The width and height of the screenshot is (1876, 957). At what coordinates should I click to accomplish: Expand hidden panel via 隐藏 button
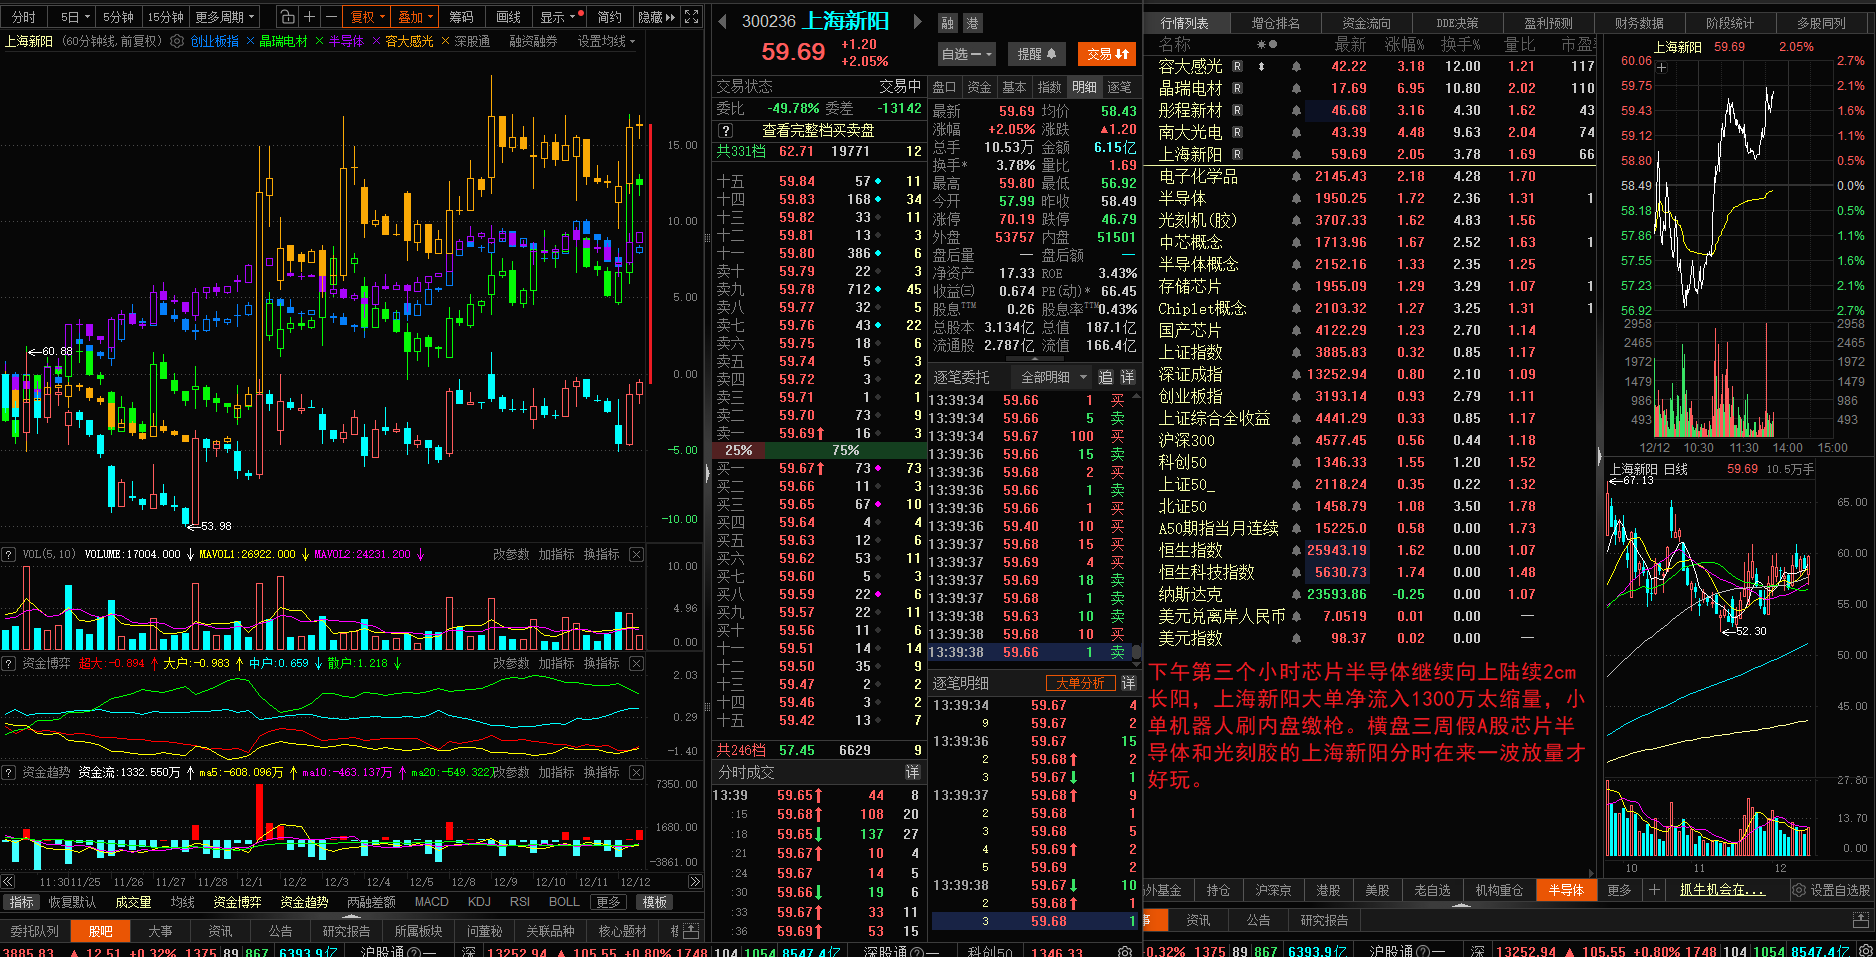click(x=657, y=17)
